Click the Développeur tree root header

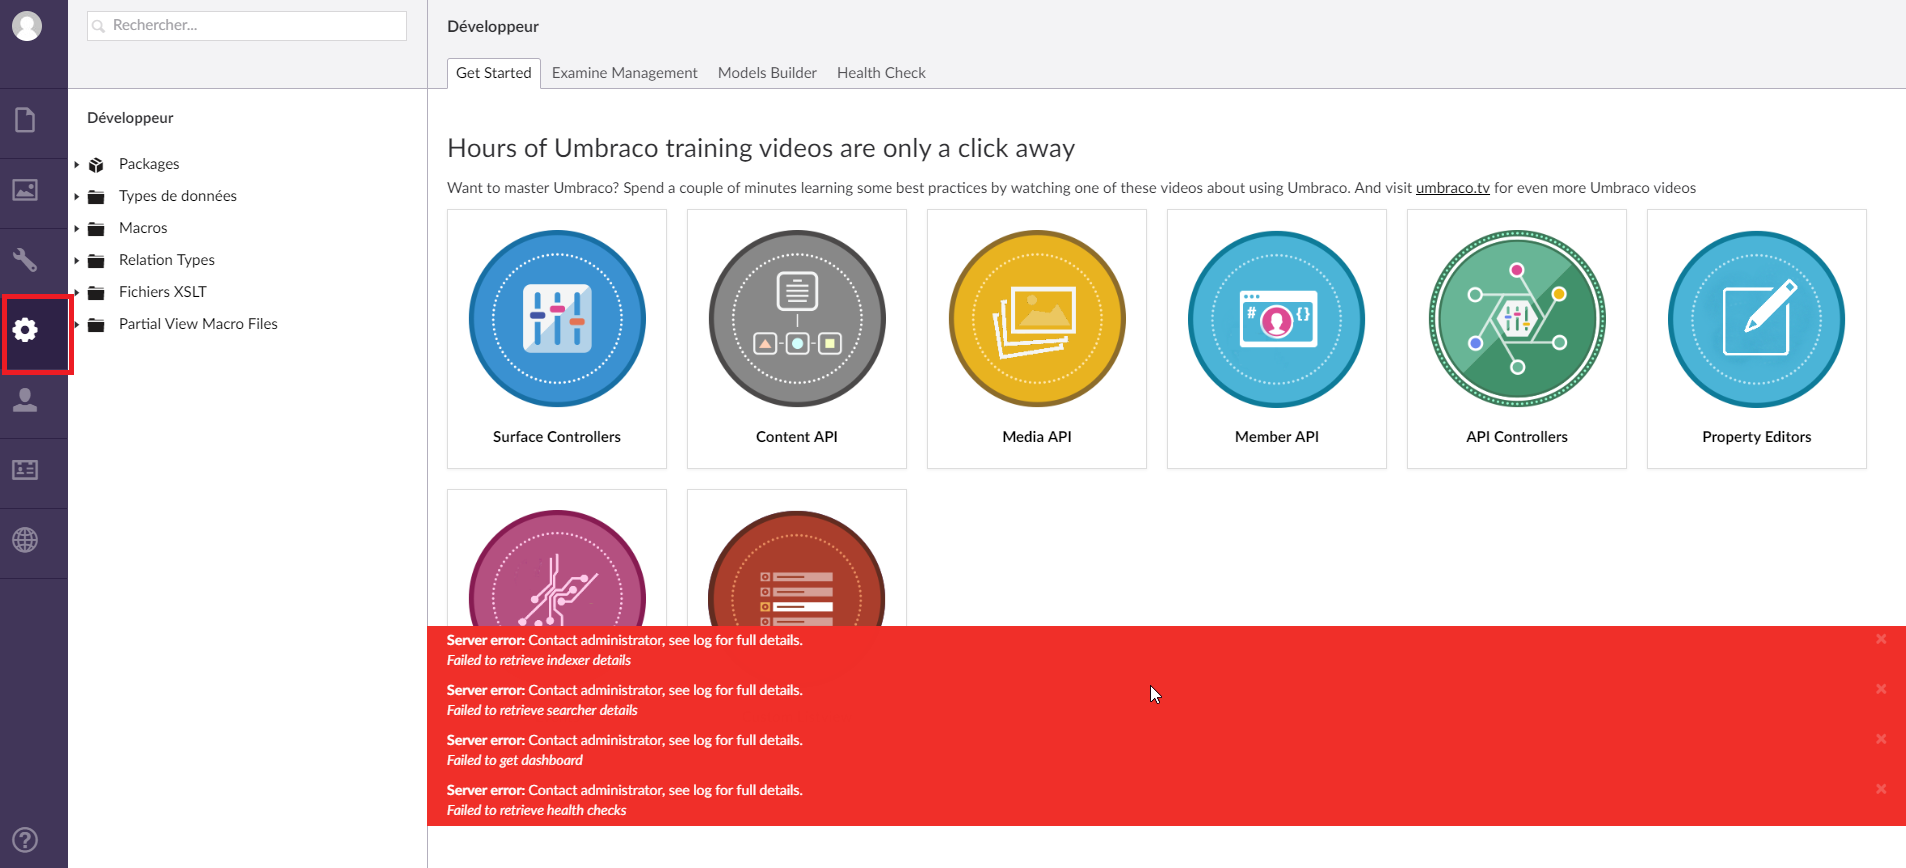(130, 118)
